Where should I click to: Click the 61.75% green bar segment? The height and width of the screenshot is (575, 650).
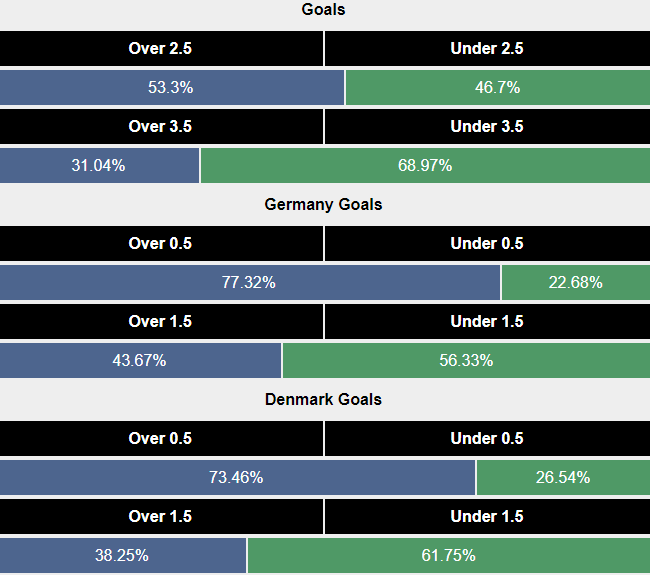coord(448,555)
